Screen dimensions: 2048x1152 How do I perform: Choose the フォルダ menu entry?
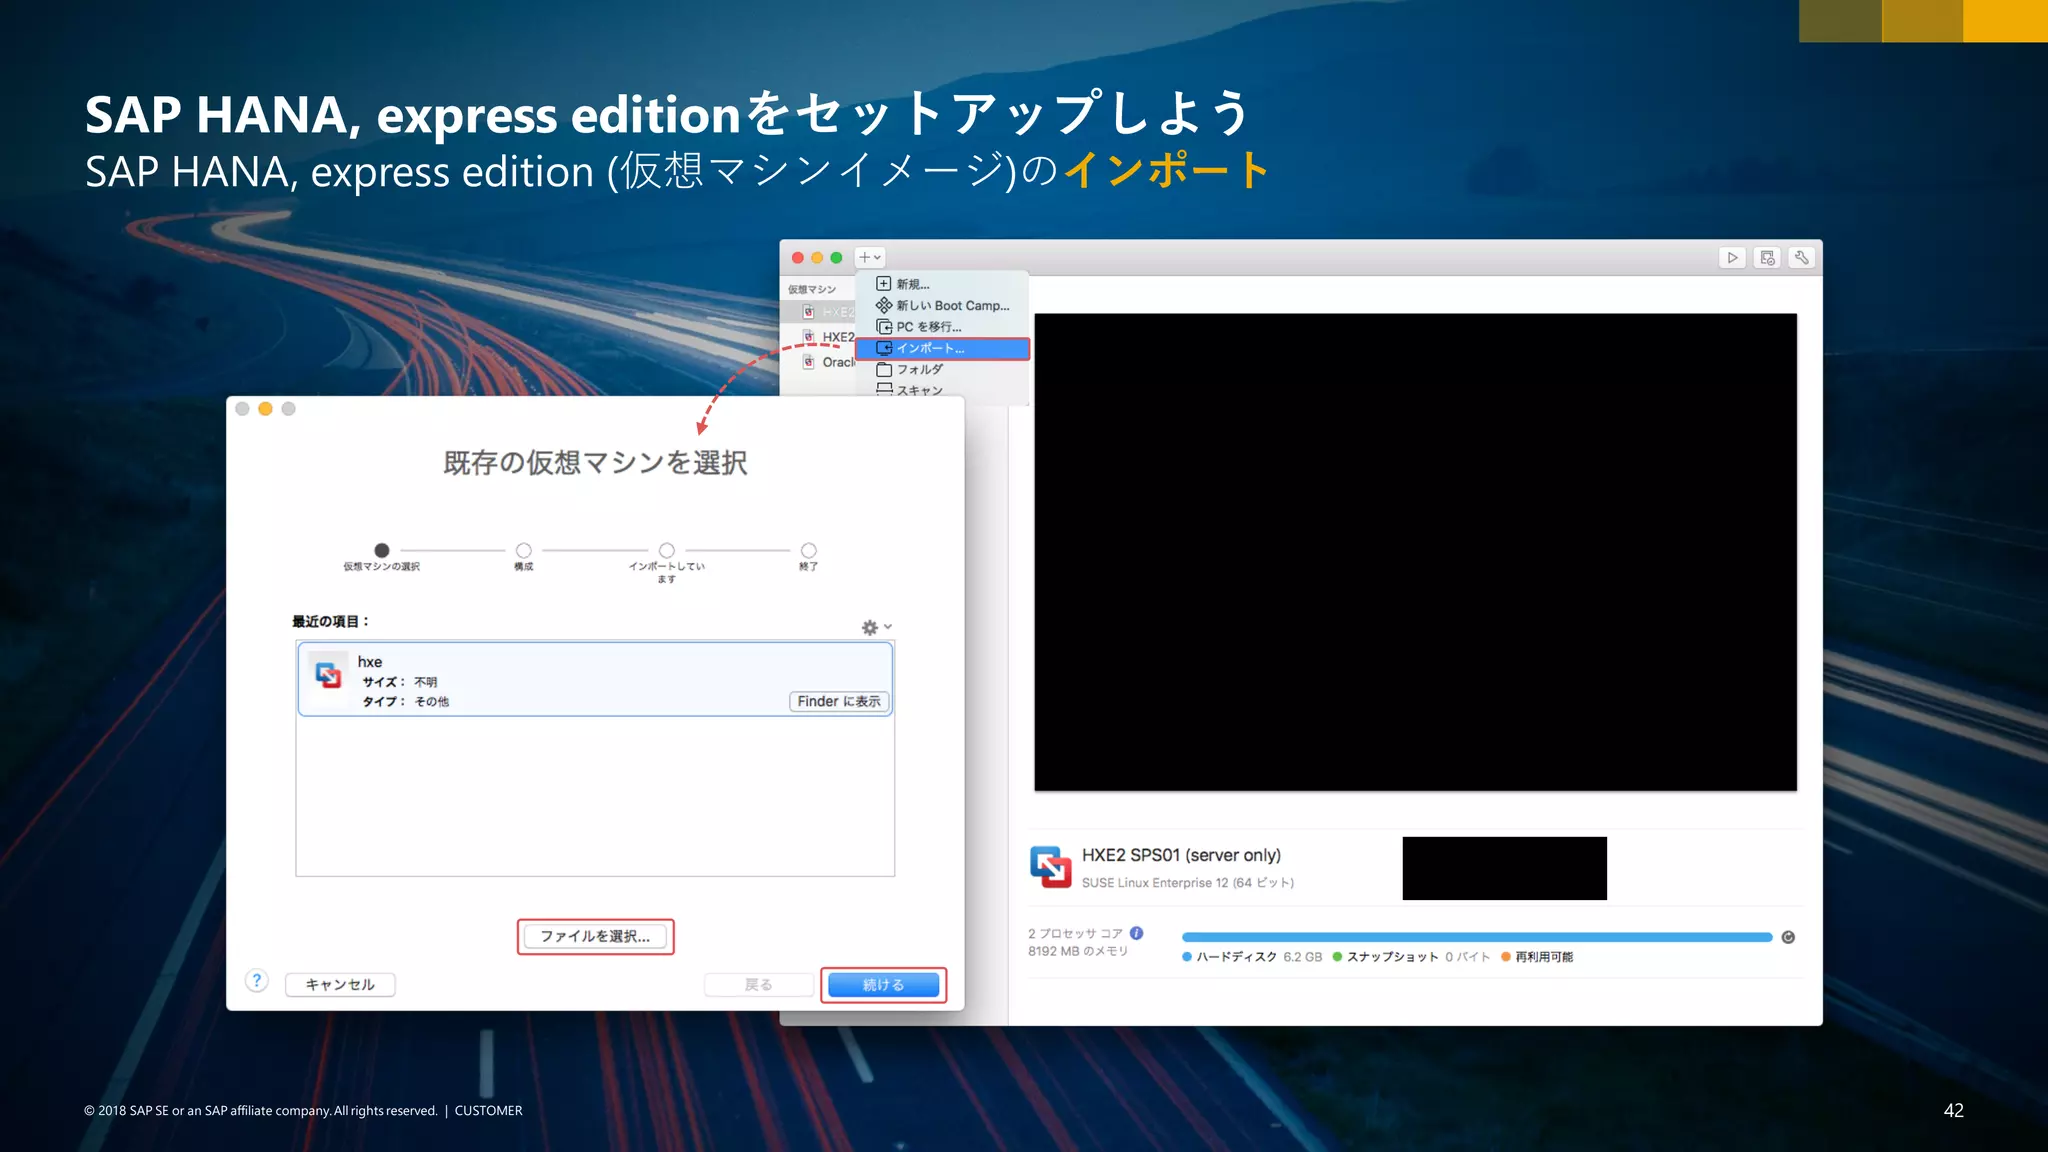click(942, 369)
